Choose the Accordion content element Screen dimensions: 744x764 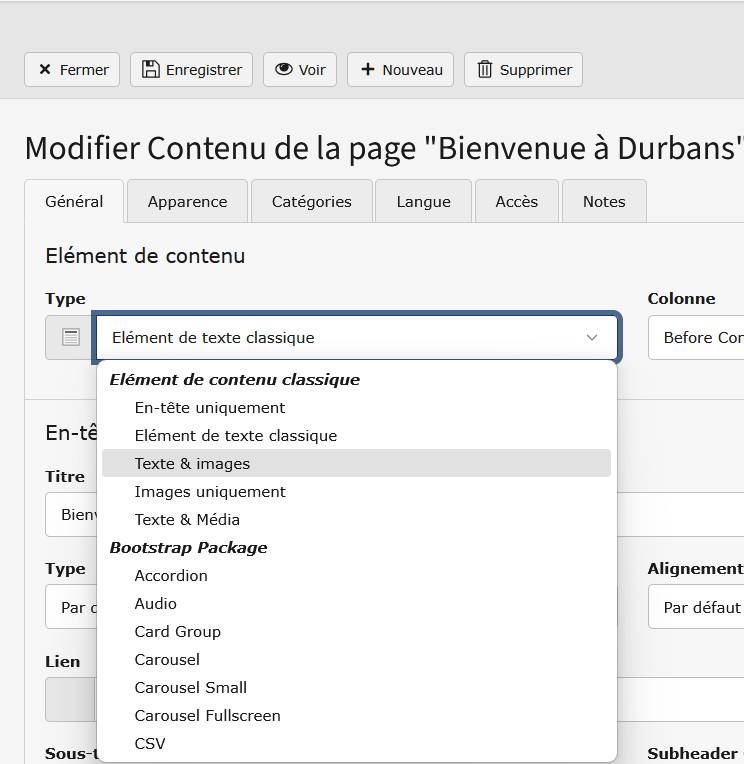click(x=171, y=575)
